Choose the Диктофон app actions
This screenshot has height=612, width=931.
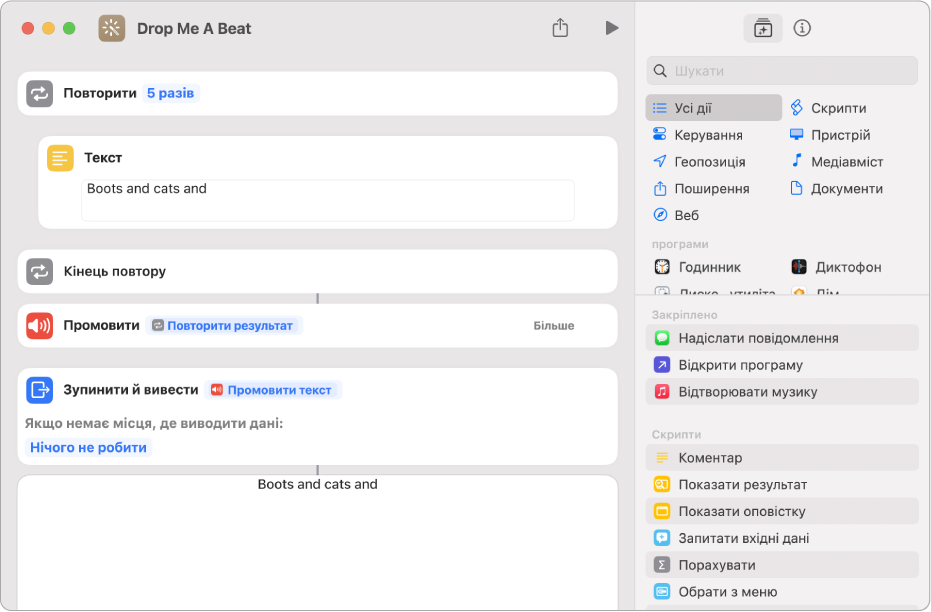tap(837, 267)
